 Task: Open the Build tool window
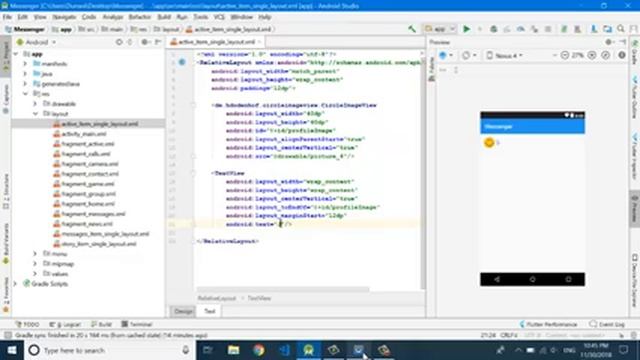coord(101,324)
